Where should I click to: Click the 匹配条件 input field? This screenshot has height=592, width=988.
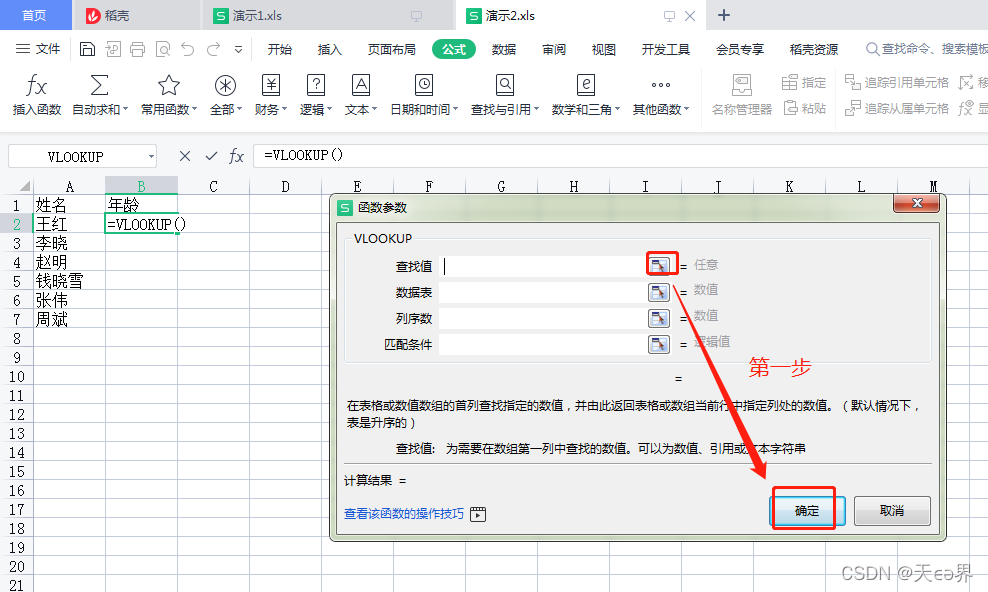point(542,344)
